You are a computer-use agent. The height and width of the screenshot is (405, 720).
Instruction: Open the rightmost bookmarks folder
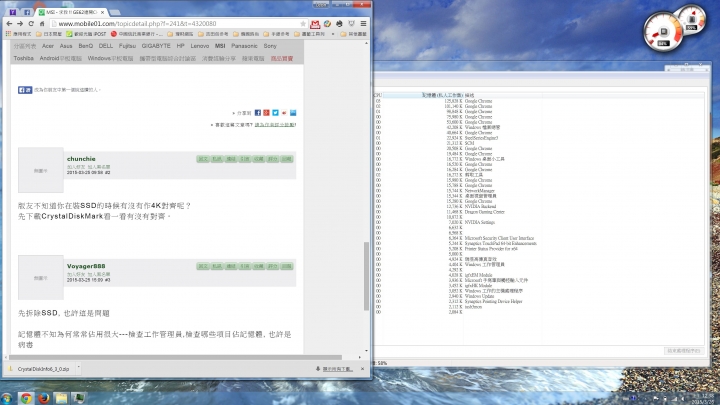354,34
